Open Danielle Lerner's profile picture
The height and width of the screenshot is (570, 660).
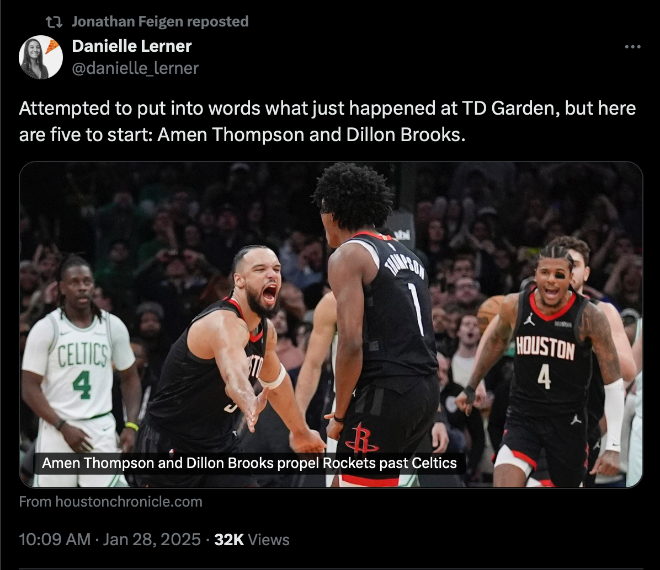[x=41, y=57]
